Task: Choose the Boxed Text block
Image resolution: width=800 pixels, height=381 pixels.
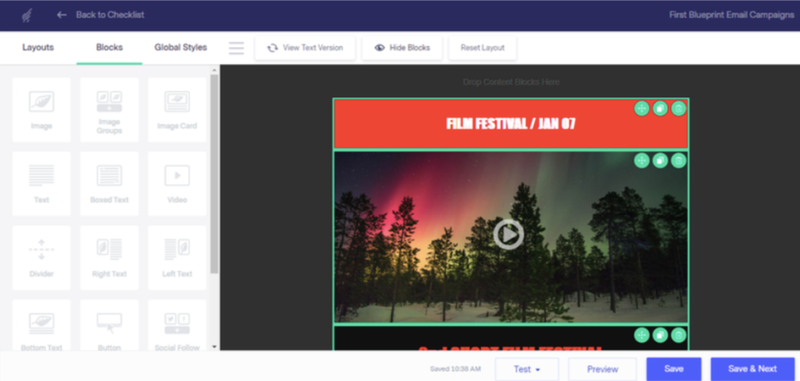Action: point(109,184)
